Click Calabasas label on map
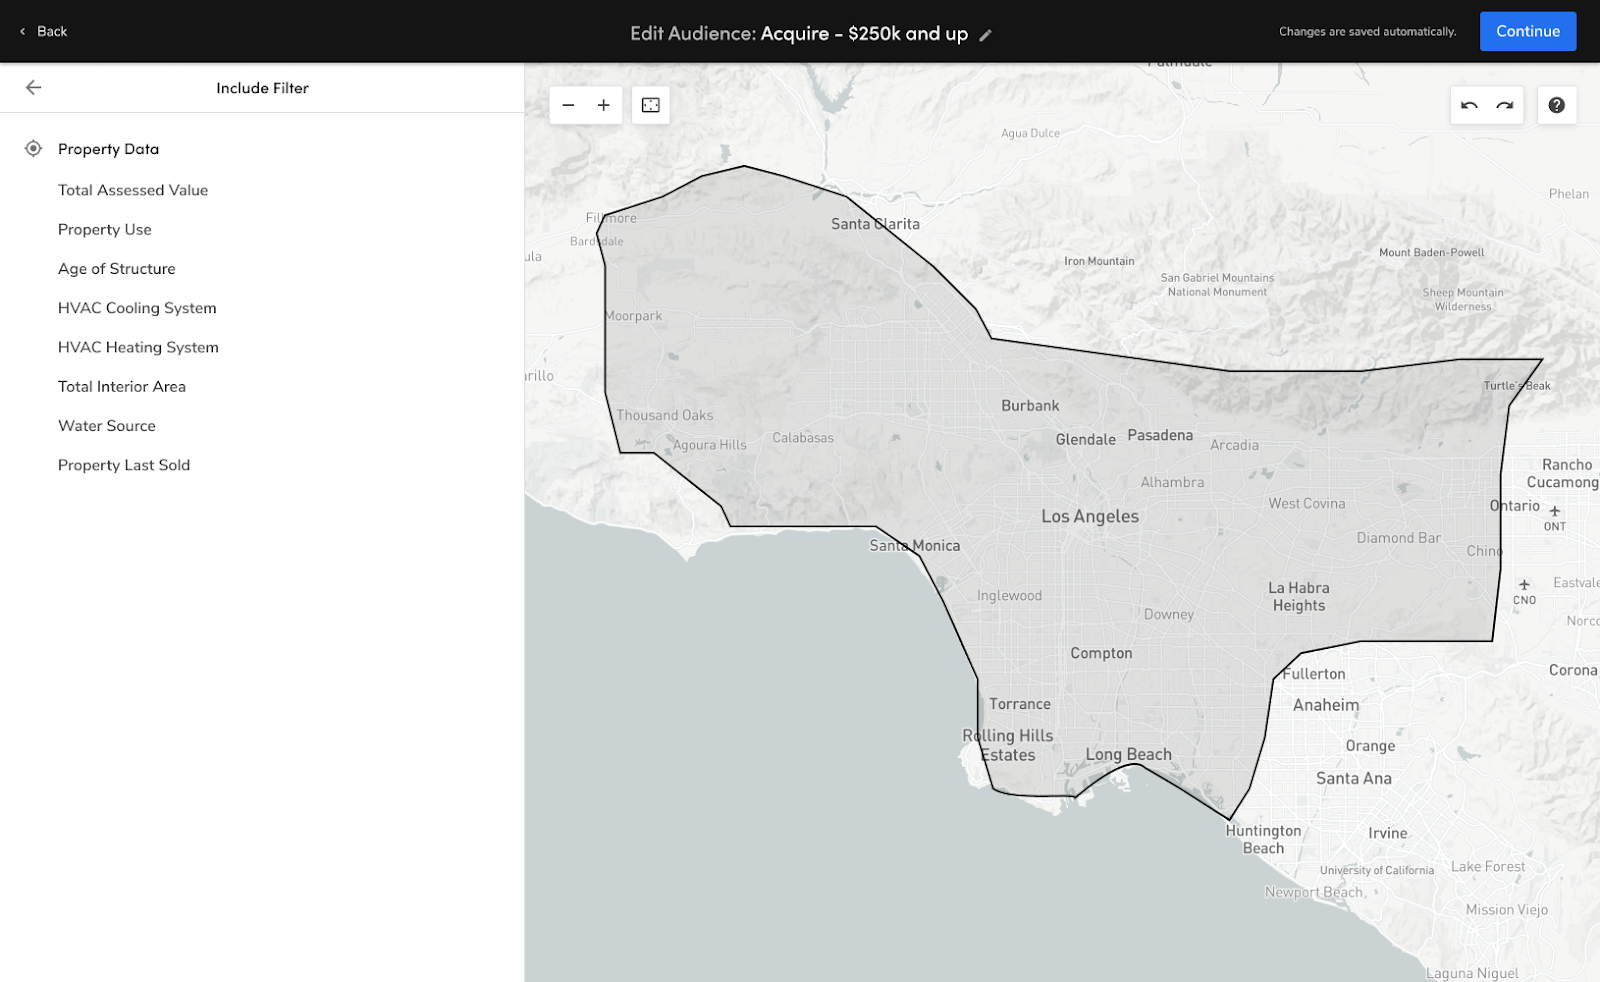The image size is (1600, 982). (x=803, y=438)
